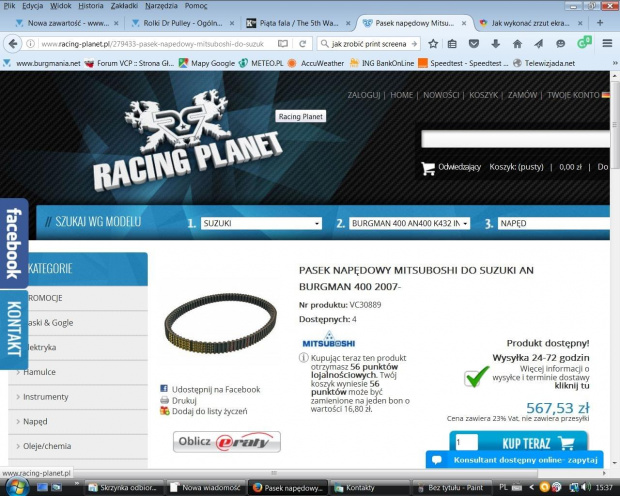620x496 pixels.
Task: Click NOWOŚCI link in header
Action: [441, 95]
